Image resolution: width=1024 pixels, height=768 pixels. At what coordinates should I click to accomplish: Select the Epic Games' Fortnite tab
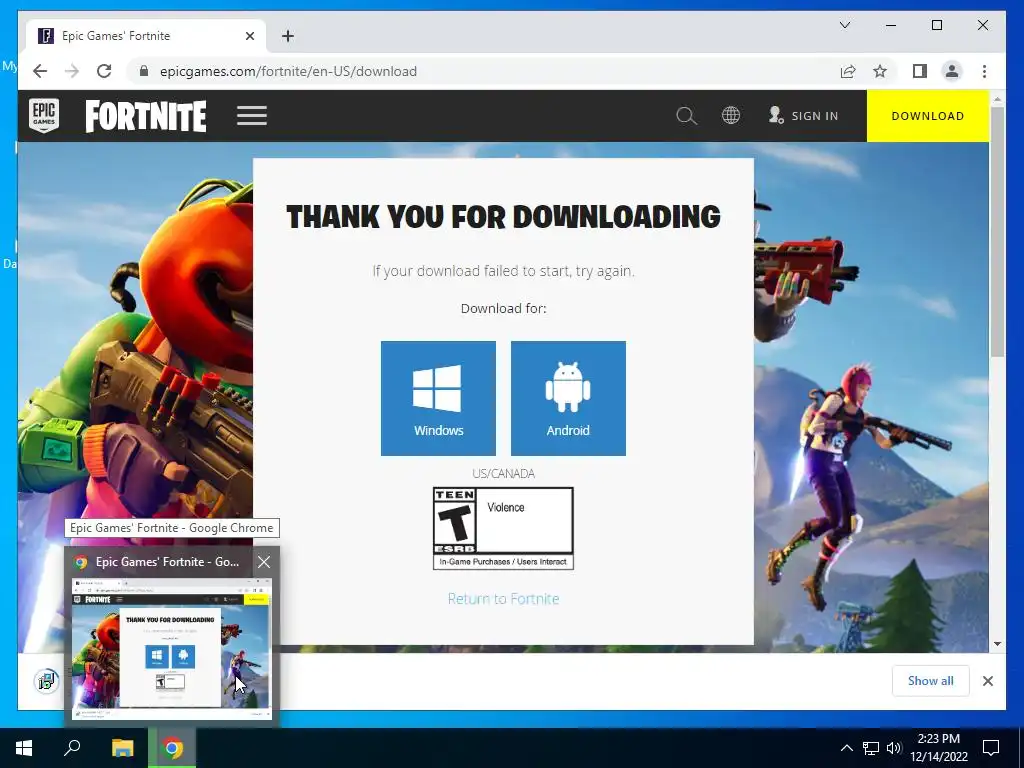tap(146, 36)
